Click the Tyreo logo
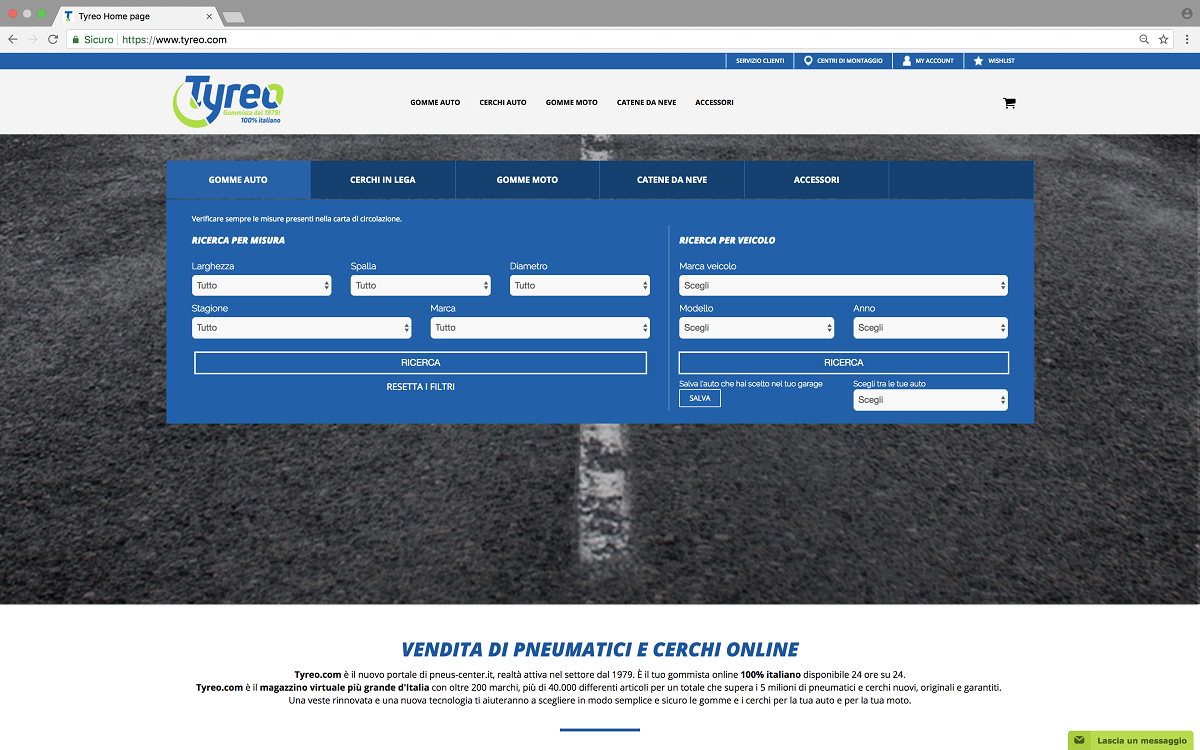Image resolution: width=1200 pixels, height=750 pixels. click(x=229, y=102)
